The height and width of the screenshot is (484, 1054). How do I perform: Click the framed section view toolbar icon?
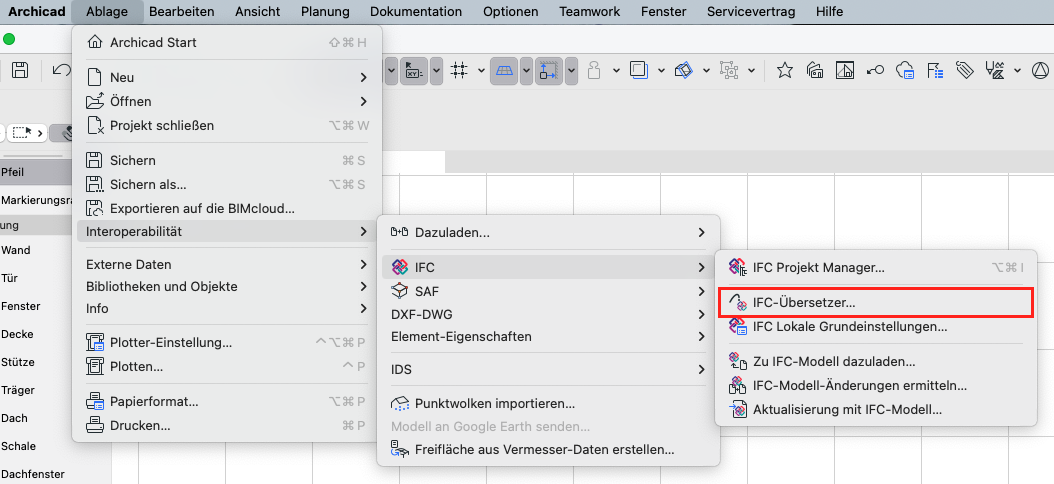coord(844,70)
